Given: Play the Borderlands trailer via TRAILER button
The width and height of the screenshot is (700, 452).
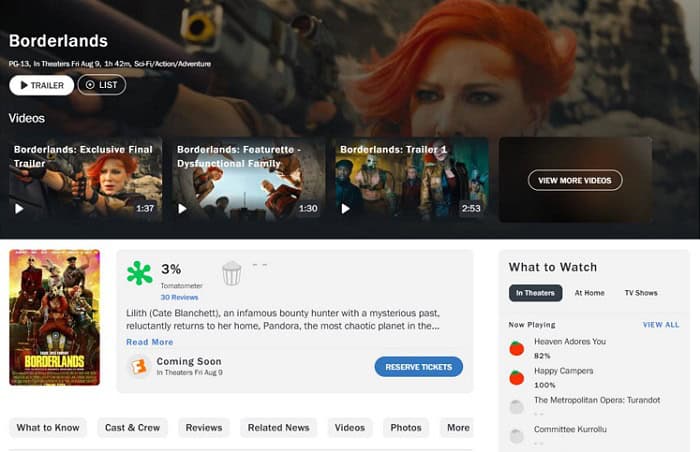Looking at the screenshot, I should (x=42, y=85).
